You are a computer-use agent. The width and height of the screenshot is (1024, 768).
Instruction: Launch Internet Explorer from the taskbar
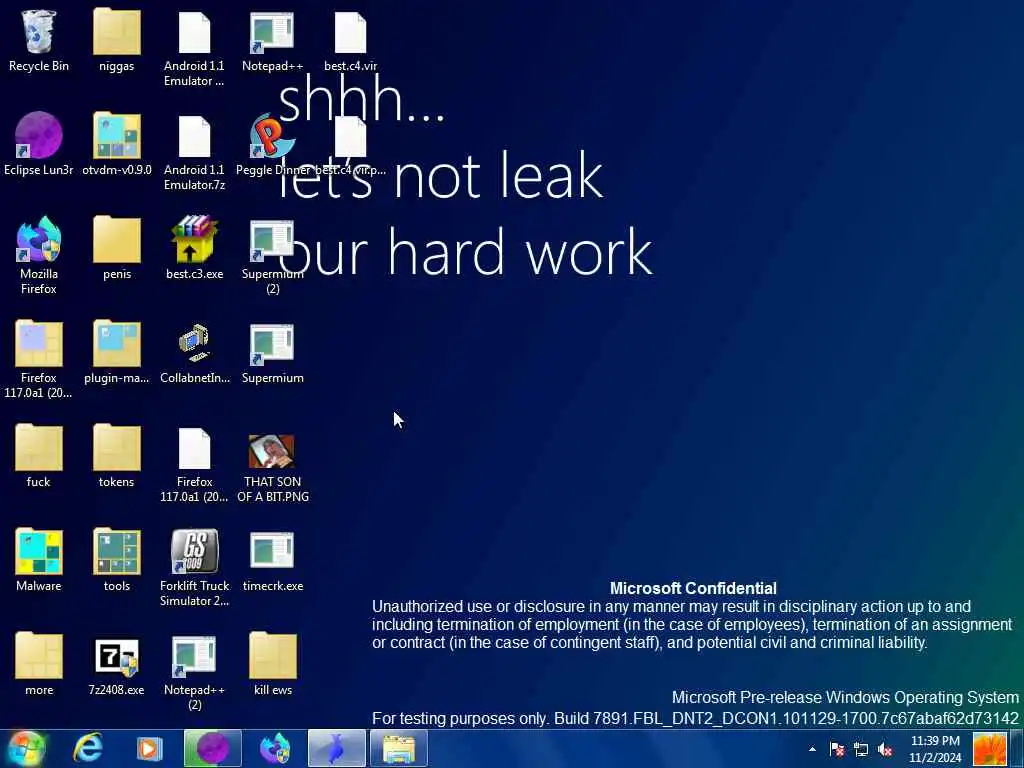(88, 748)
